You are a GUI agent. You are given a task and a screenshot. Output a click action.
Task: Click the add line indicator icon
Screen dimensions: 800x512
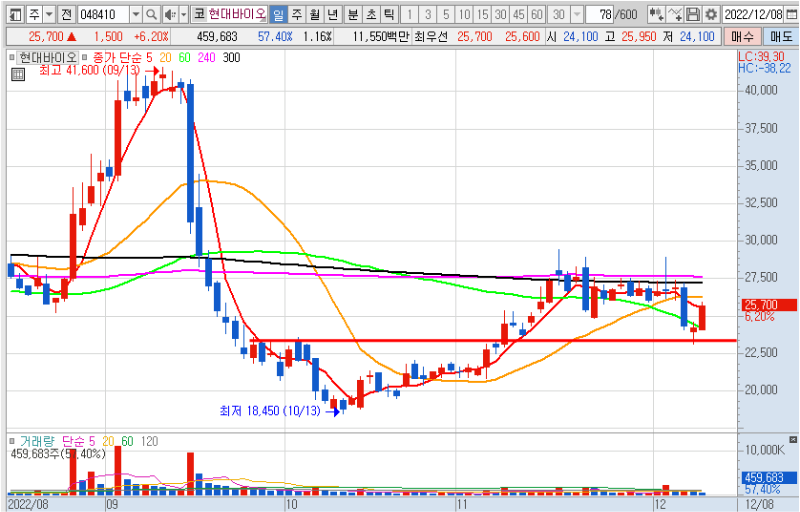(674, 14)
